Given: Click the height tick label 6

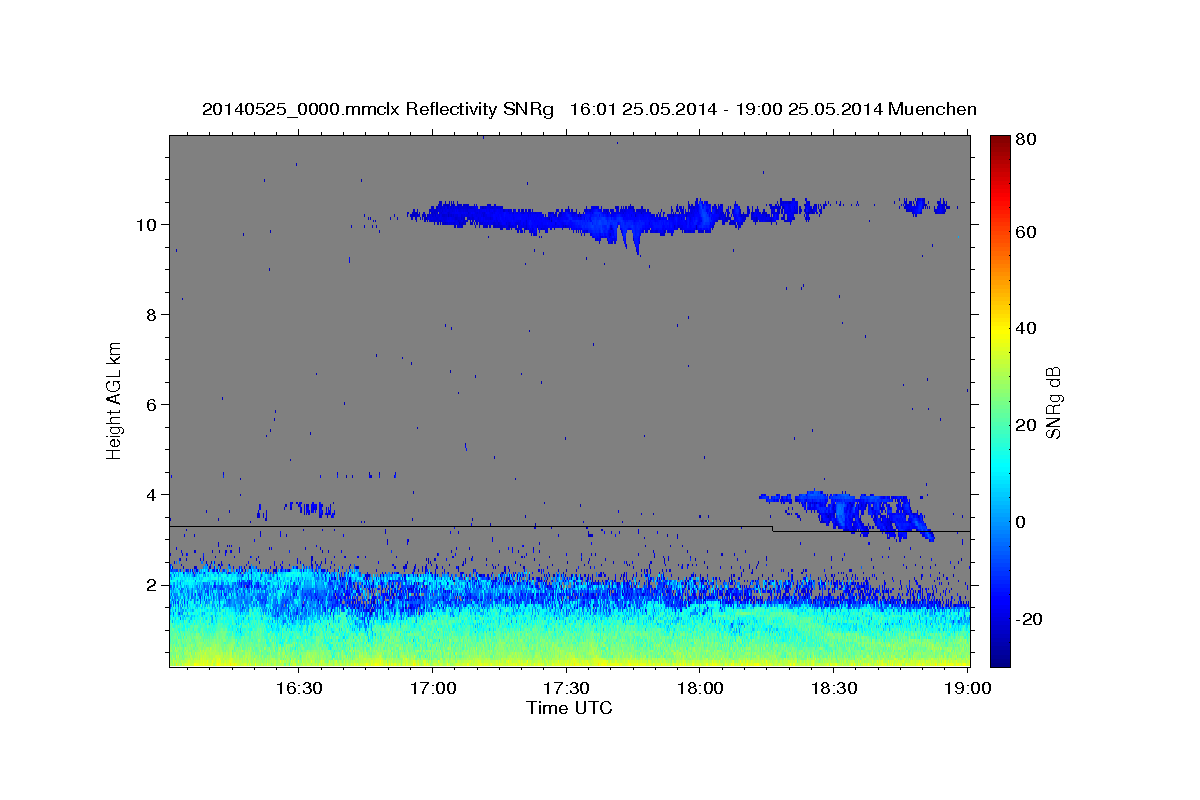Looking at the screenshot, I should pyautogui.click(x=153, y=404).
